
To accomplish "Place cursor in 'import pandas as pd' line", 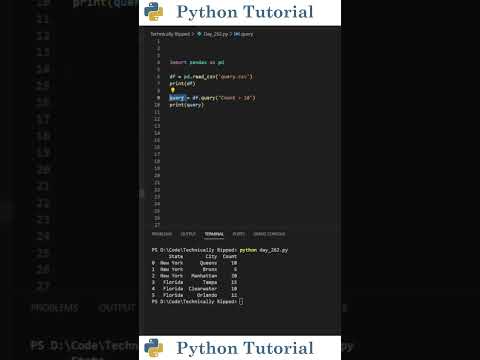I will pos(197,62).
